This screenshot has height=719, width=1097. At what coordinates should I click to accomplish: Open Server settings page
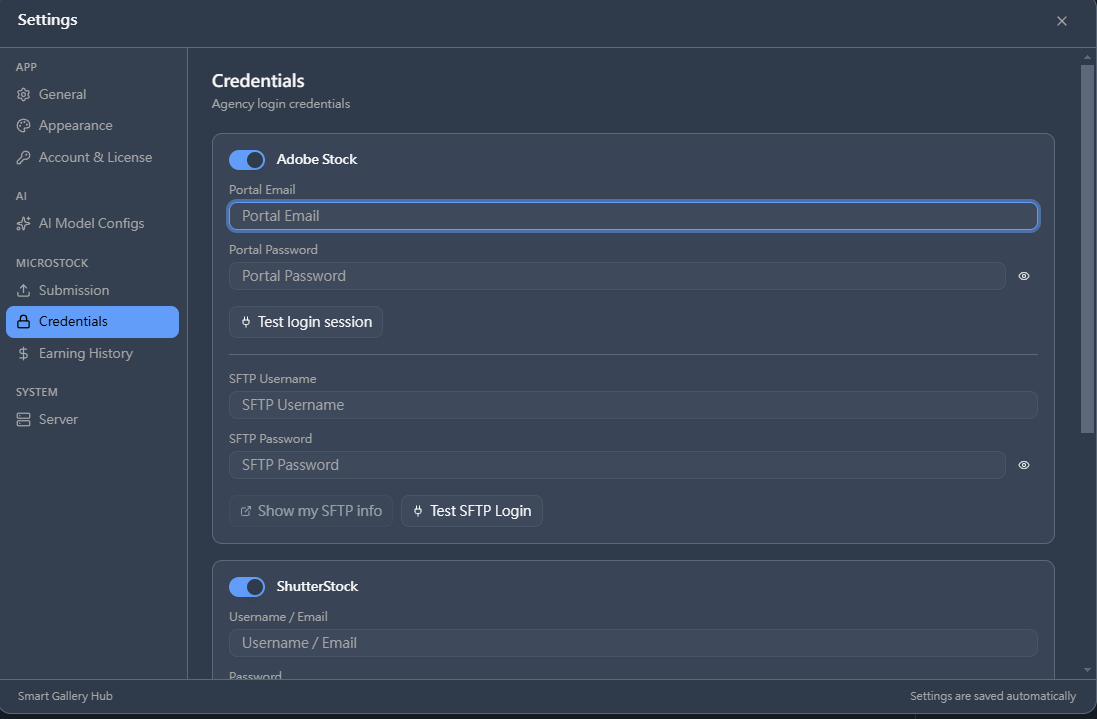point(92,420)
